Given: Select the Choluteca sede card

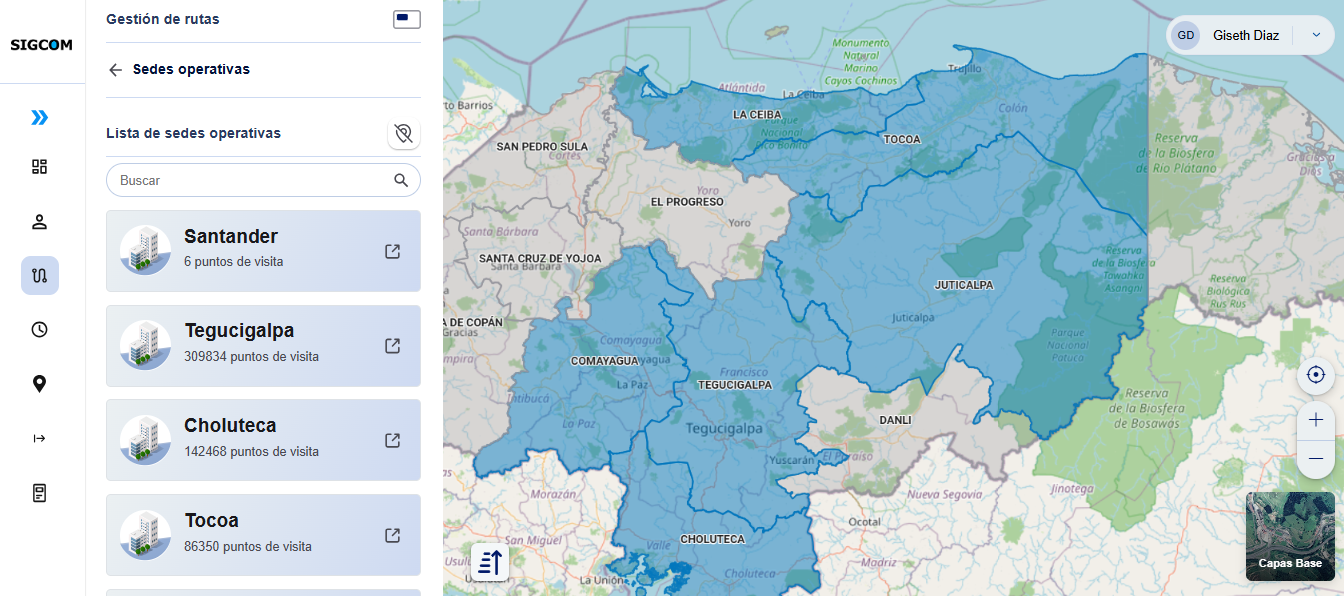Looking at the screenshot, I should point(263,440).
